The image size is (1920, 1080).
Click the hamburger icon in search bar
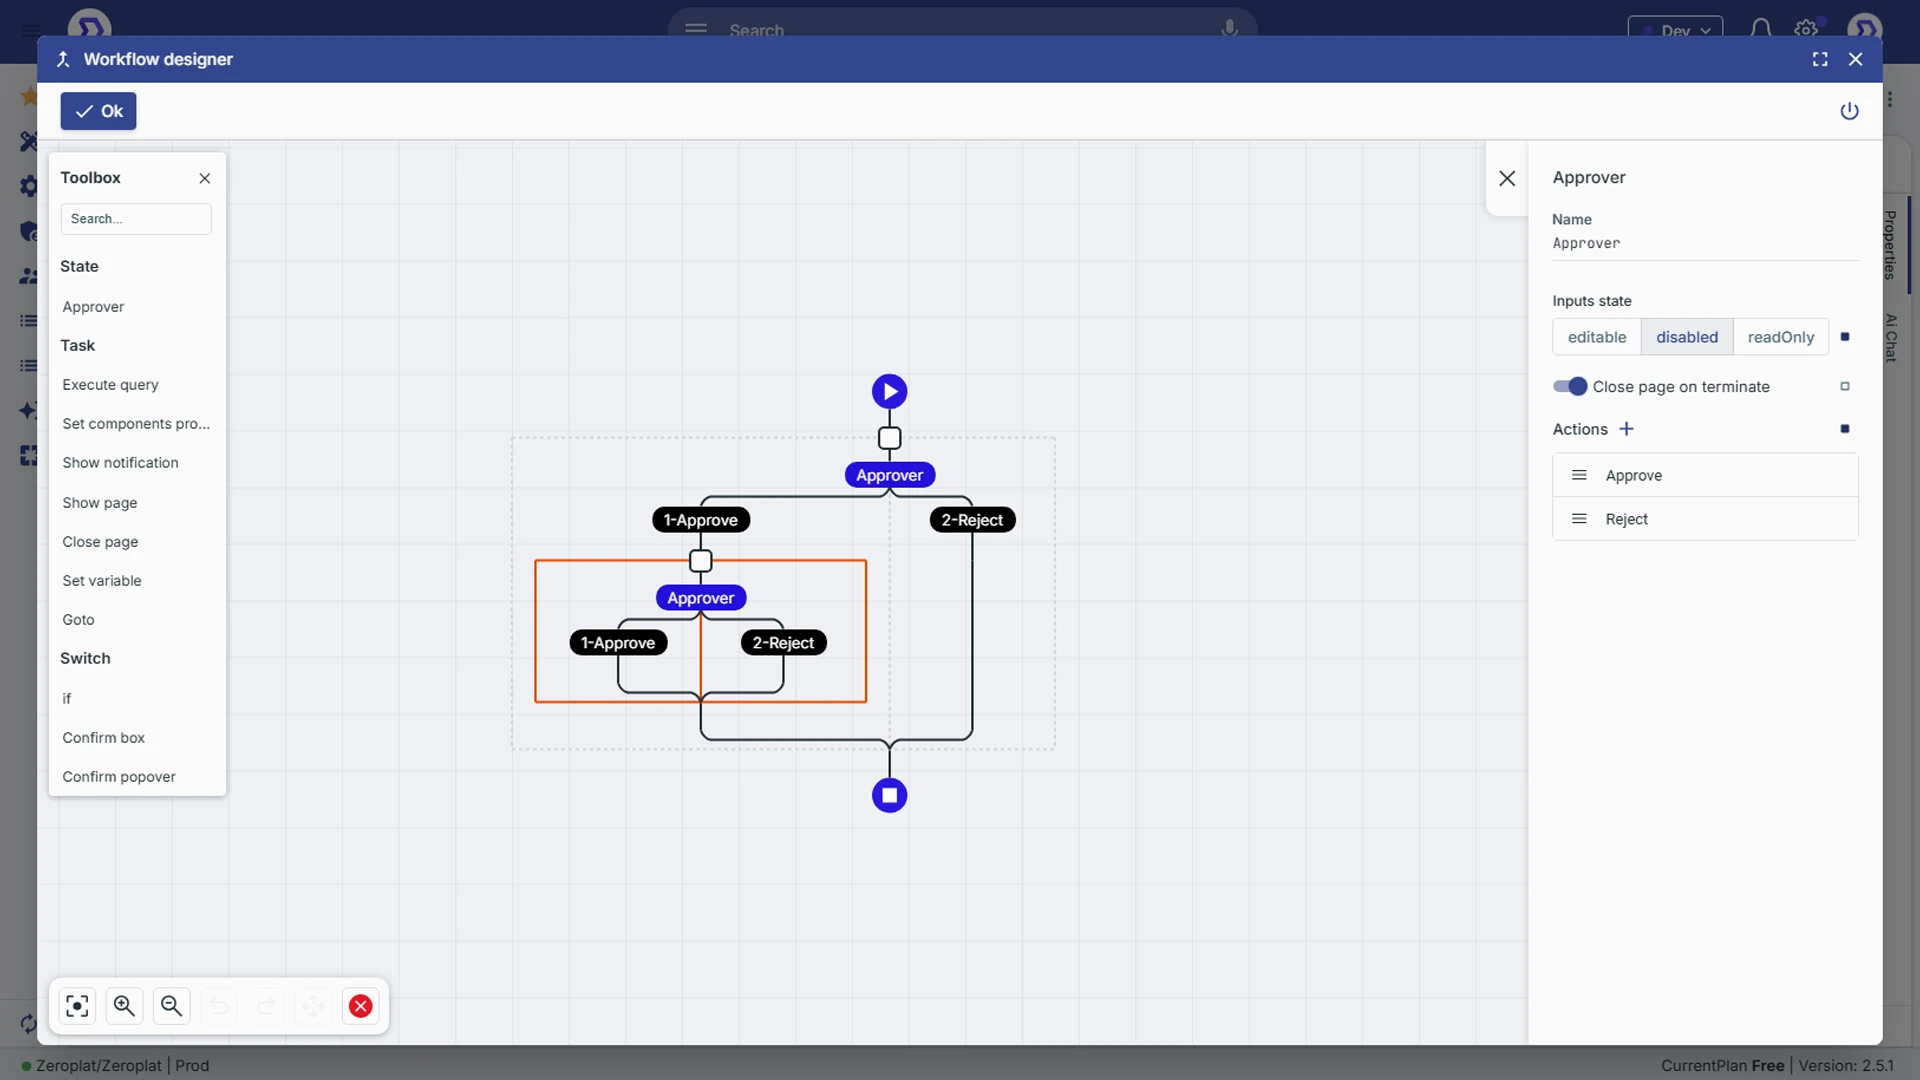(696, 29)
